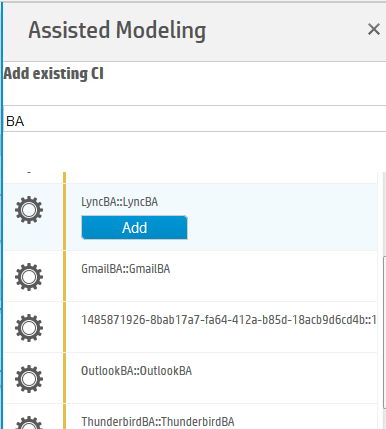Screen dimensions: 386x429
Task: Select the 1485871926-8bab17a7 CI entry
Action: [x=229, y=320]
